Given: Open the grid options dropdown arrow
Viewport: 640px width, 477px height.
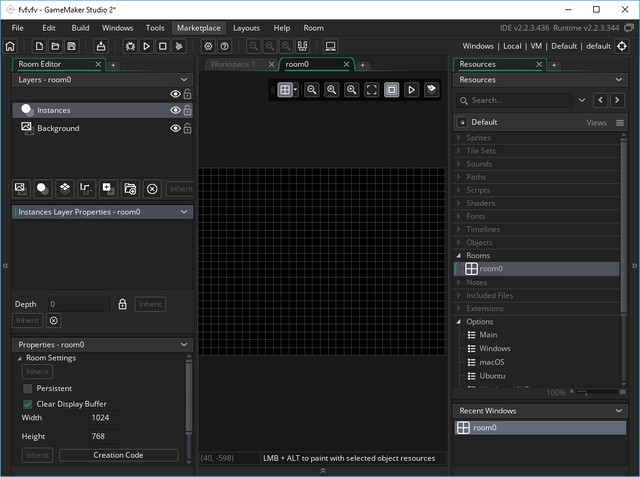Looking at the screenshot, I should (296, 90).
